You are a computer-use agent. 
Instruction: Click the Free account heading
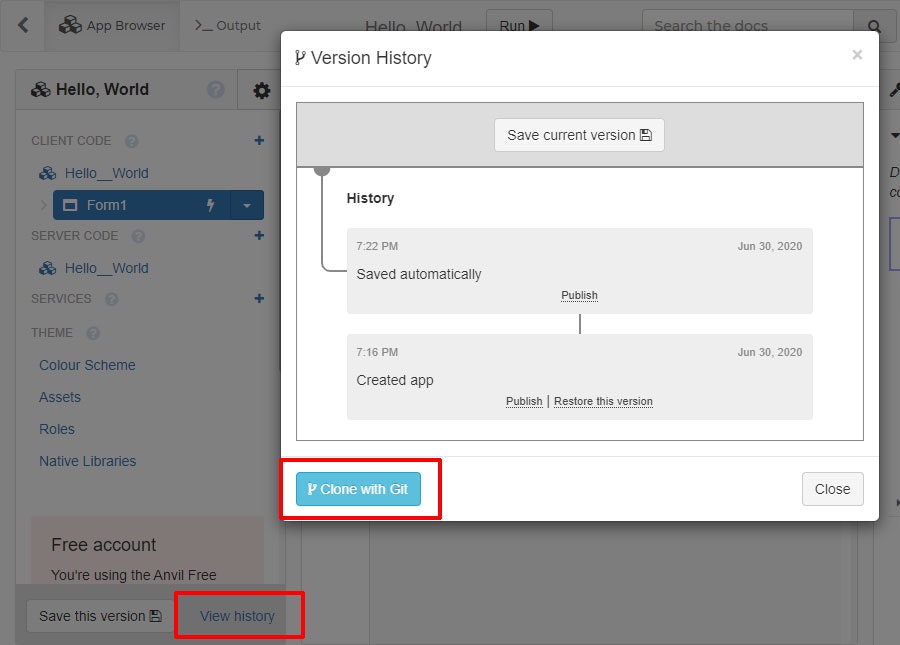104,545
